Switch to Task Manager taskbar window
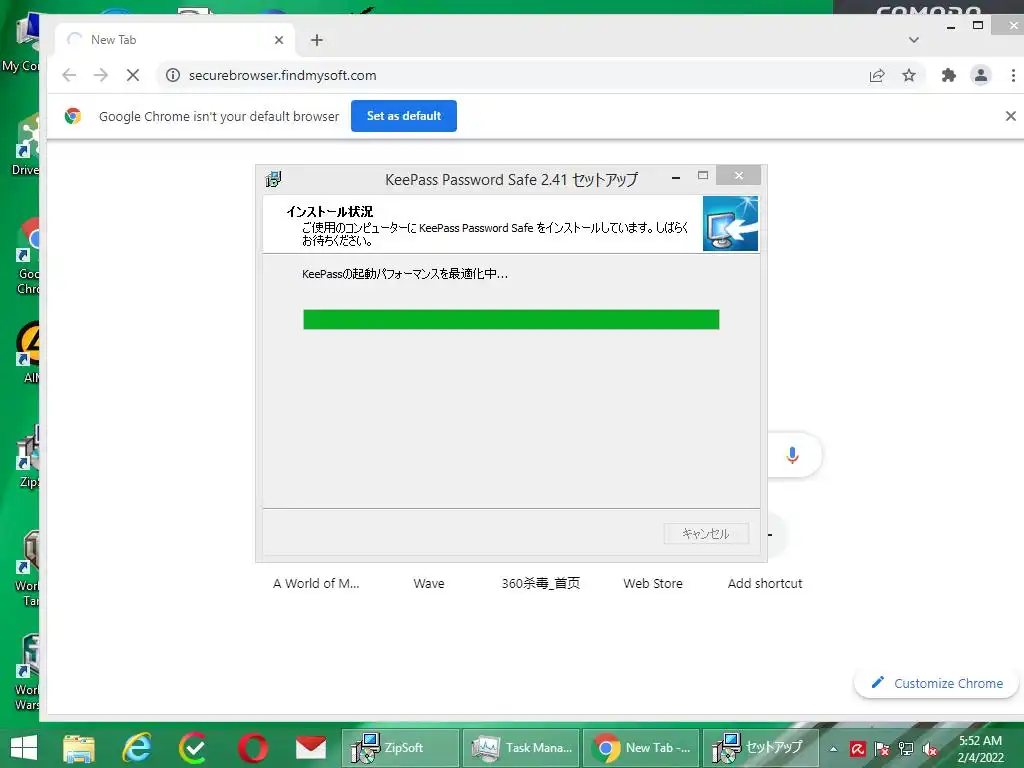Image resolution: width=1024 pixels, height=768 pixels. [x=521, y=748]
